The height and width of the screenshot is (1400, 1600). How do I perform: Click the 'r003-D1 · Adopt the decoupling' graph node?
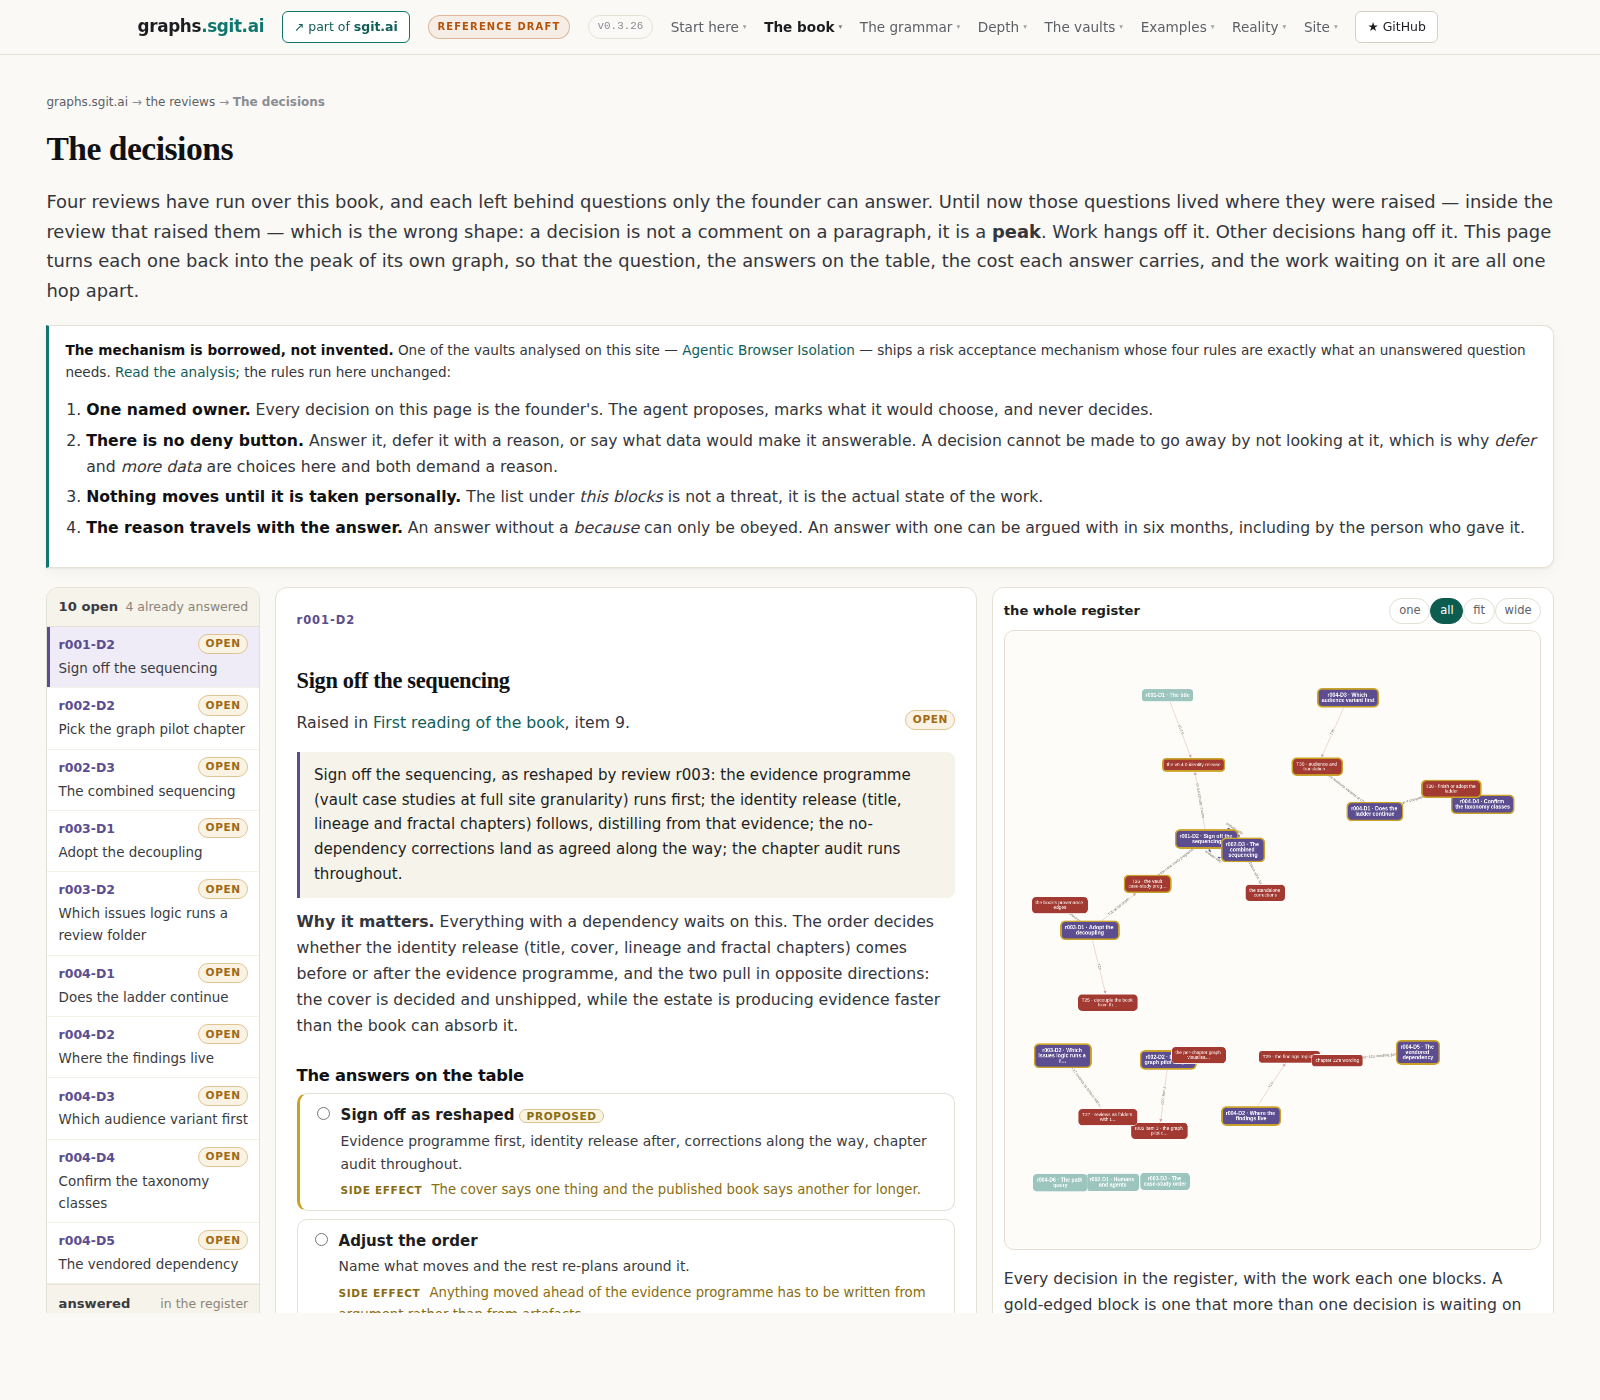pyautogui.click(x=1089, y=930)
